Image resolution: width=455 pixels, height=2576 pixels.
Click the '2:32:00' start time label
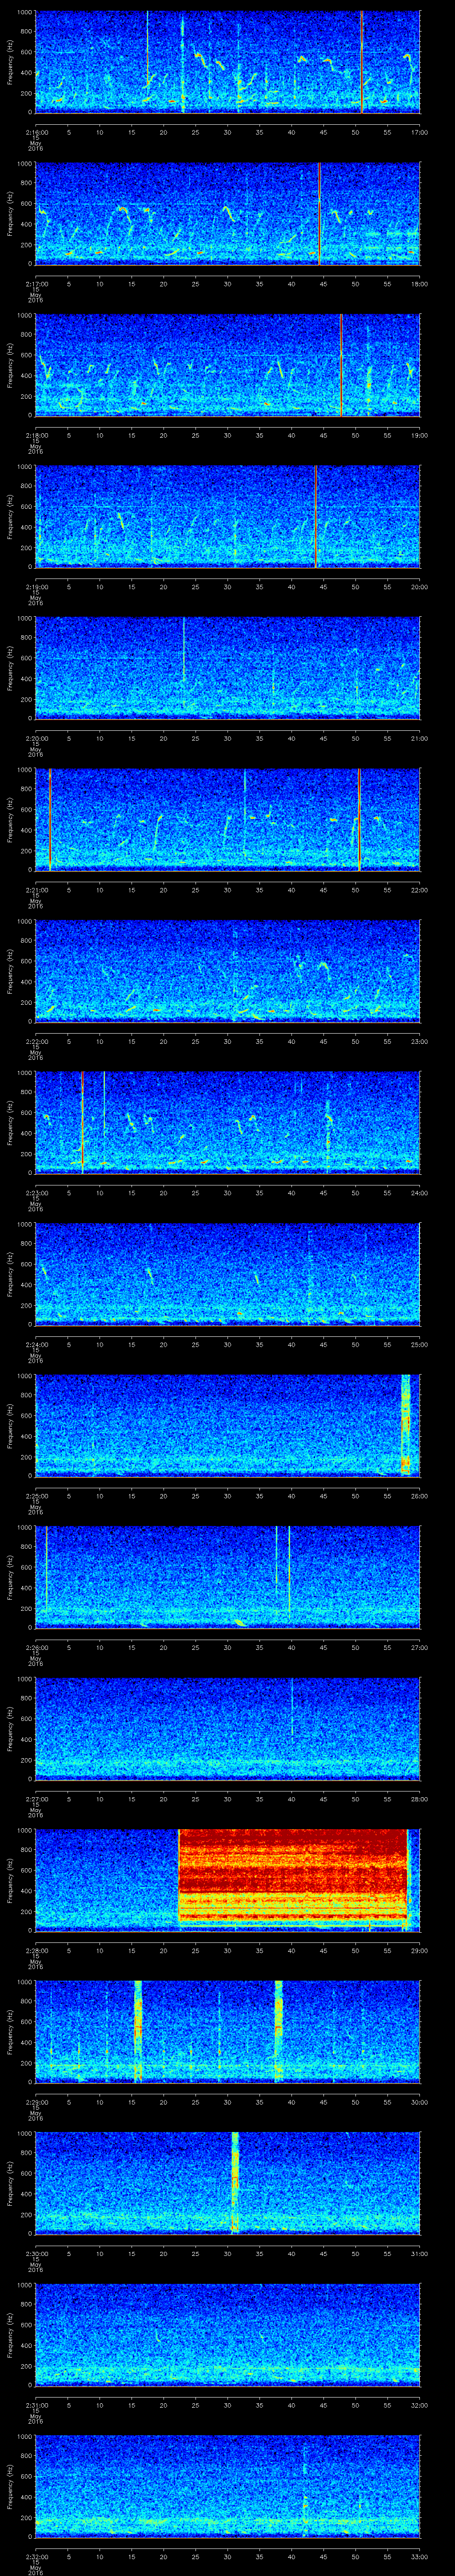36,2556
